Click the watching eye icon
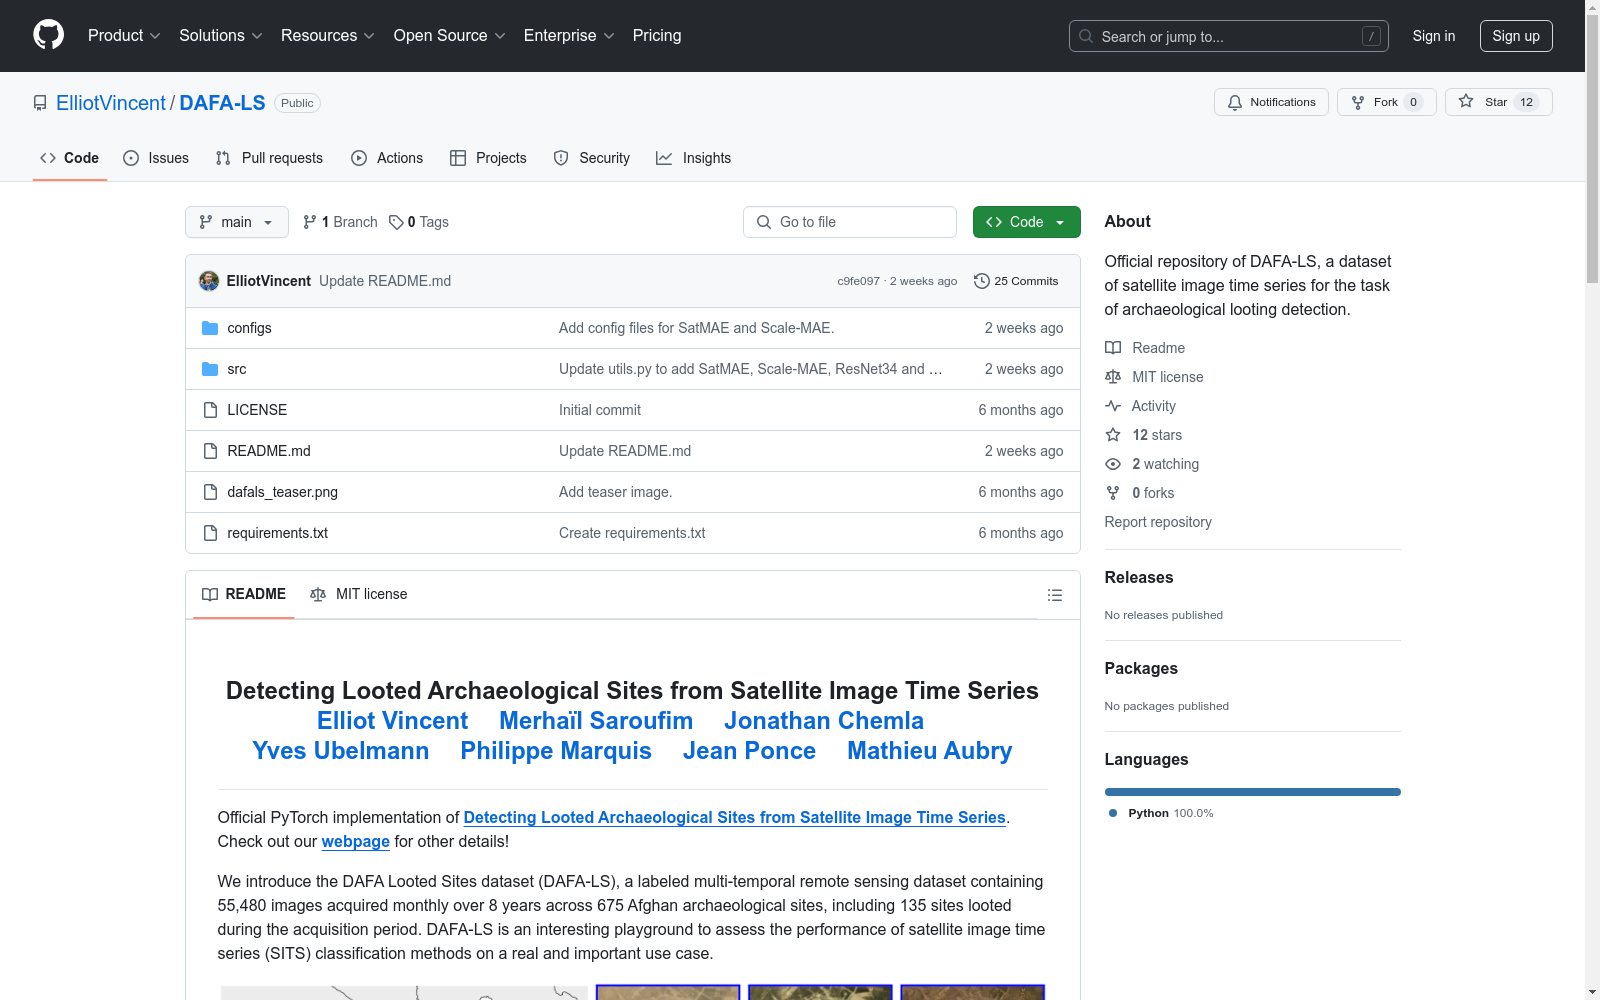The image size is (1600, 1000). [x=1113, y=464]
